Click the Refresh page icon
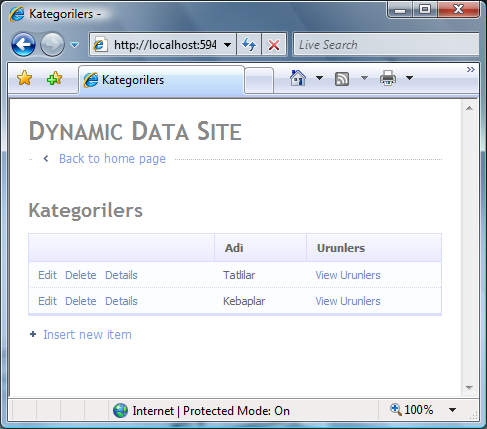 tap(249, 44)
